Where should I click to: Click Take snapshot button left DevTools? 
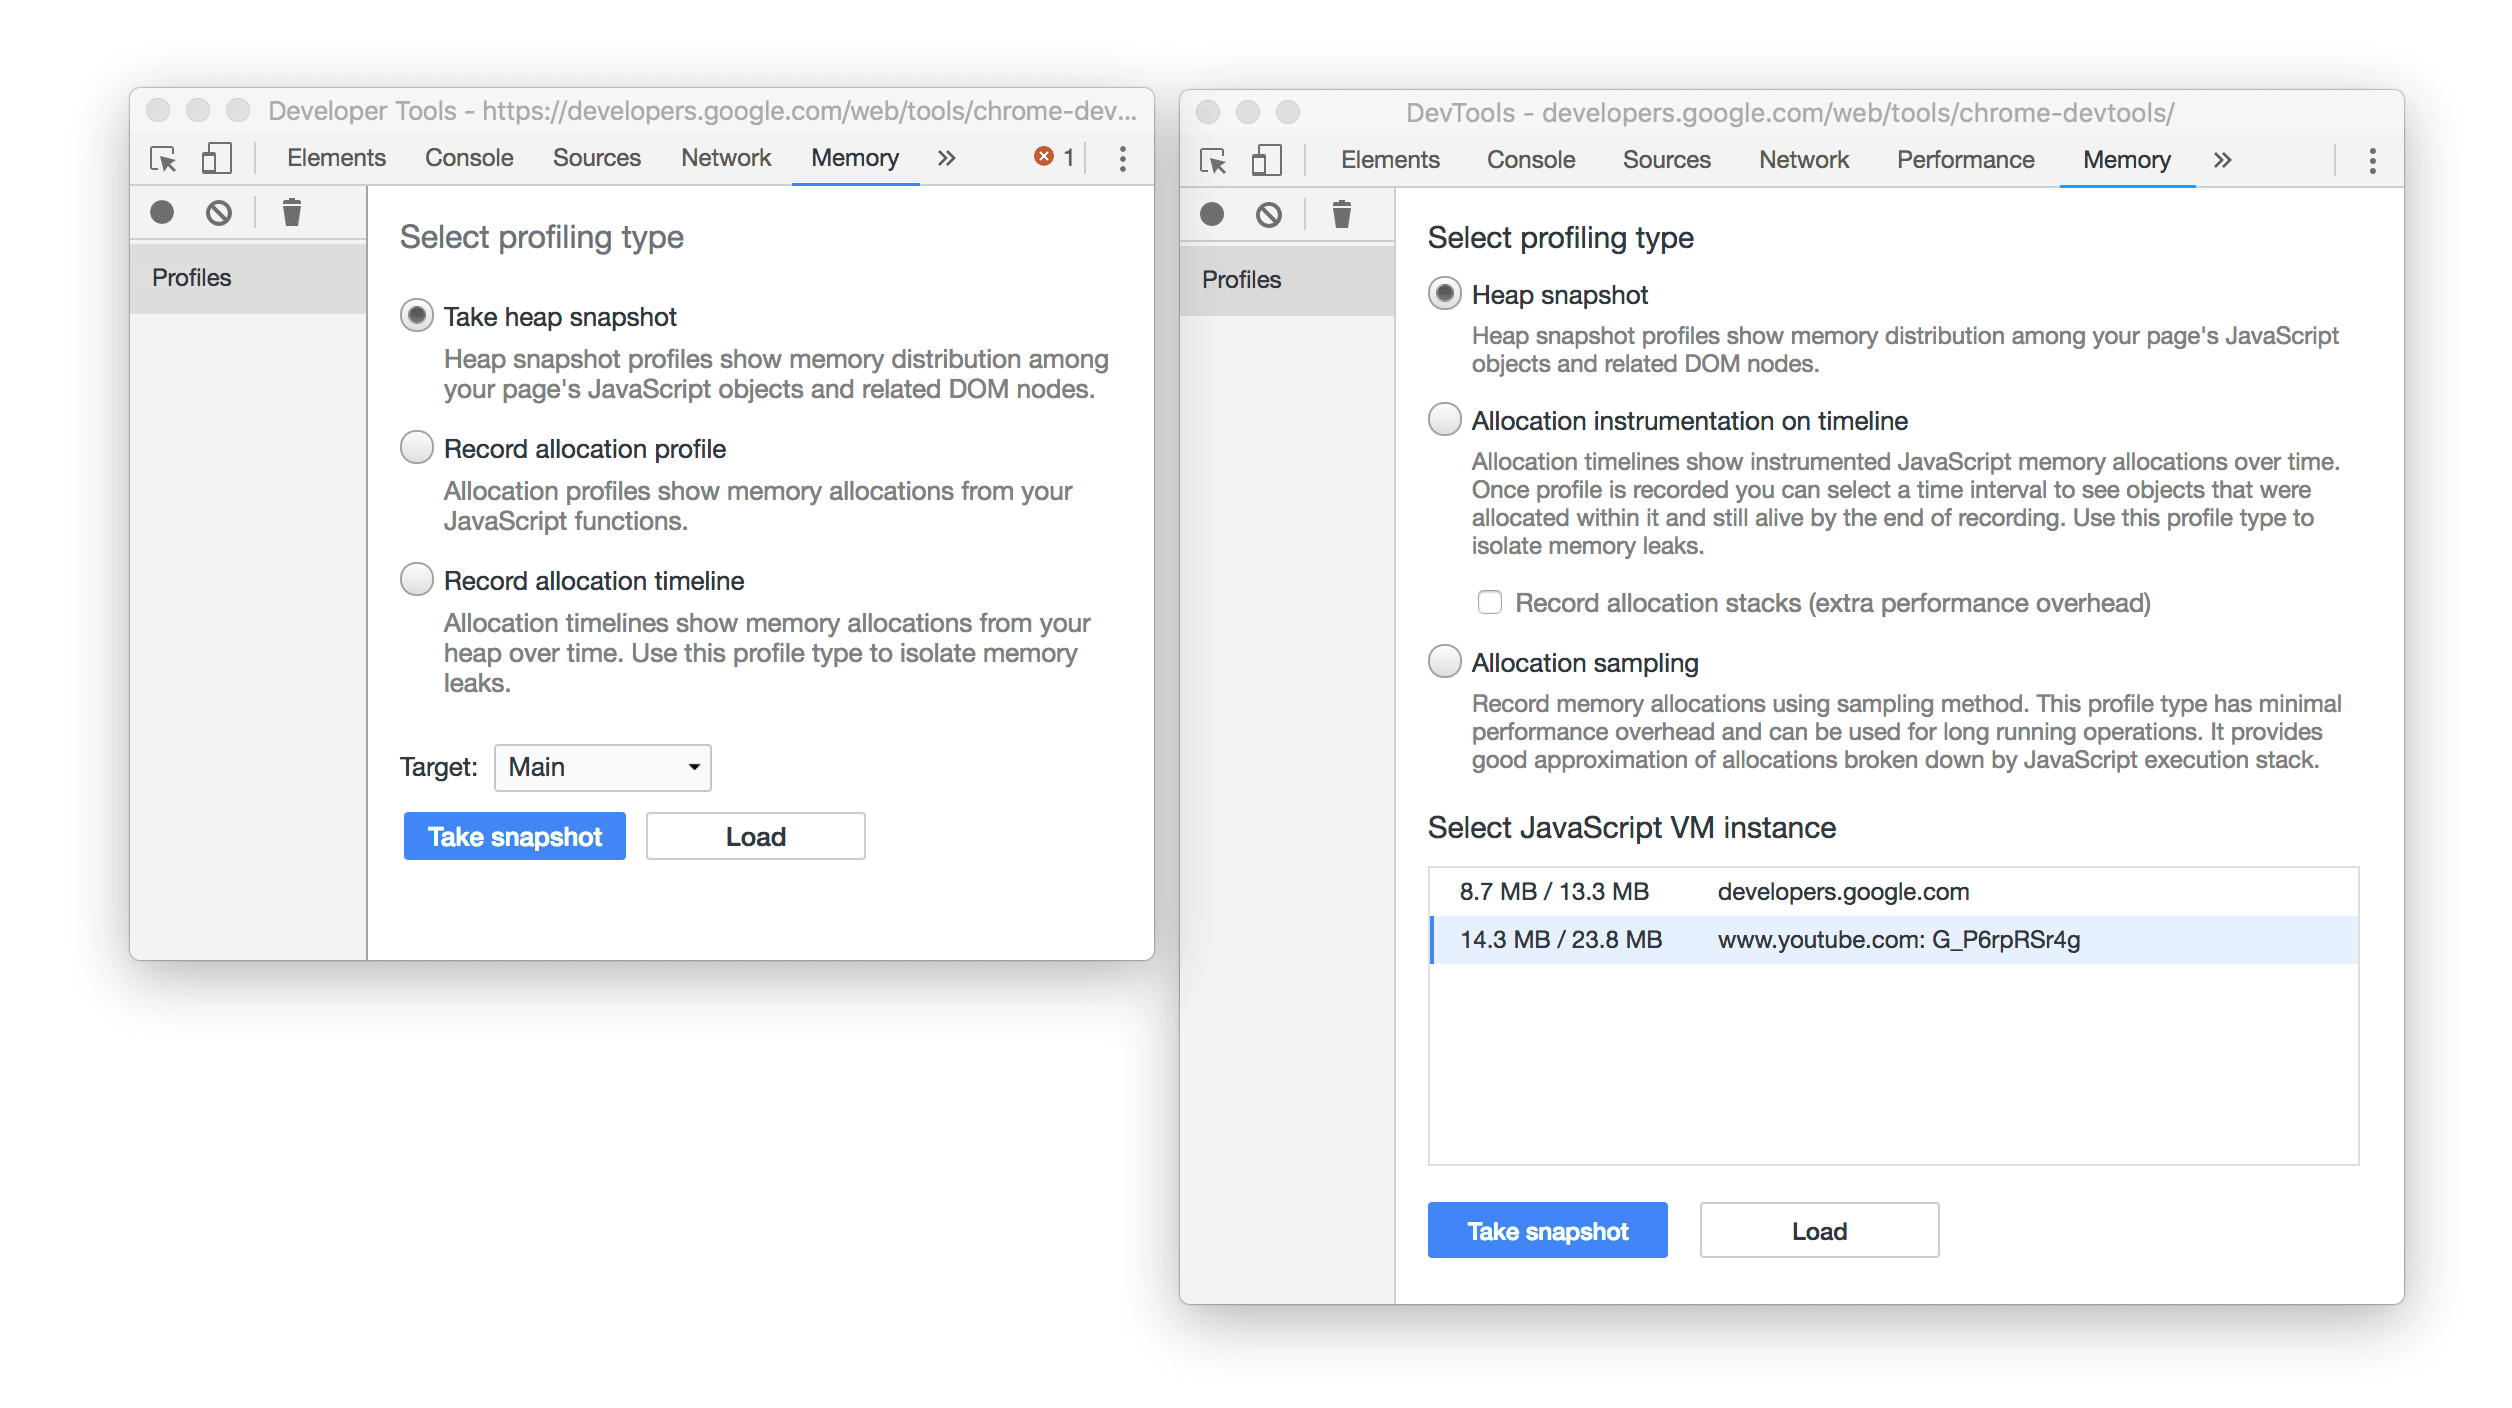(x=512, y=837)
